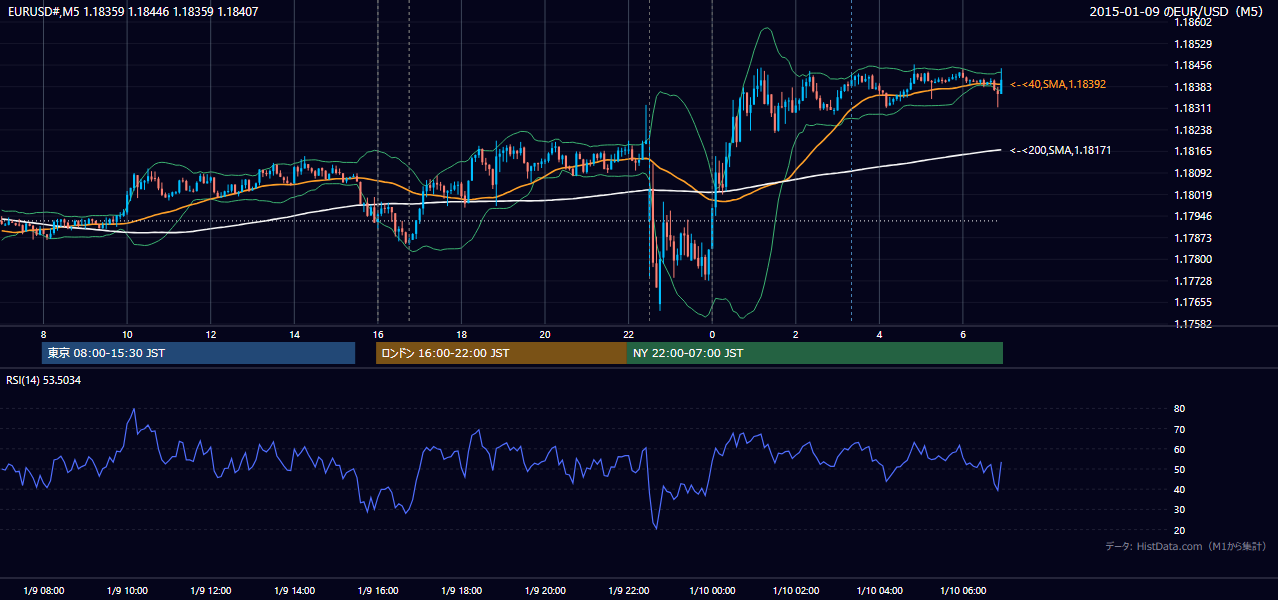Click hour label 4 below the price chart

tap(879, 334)
